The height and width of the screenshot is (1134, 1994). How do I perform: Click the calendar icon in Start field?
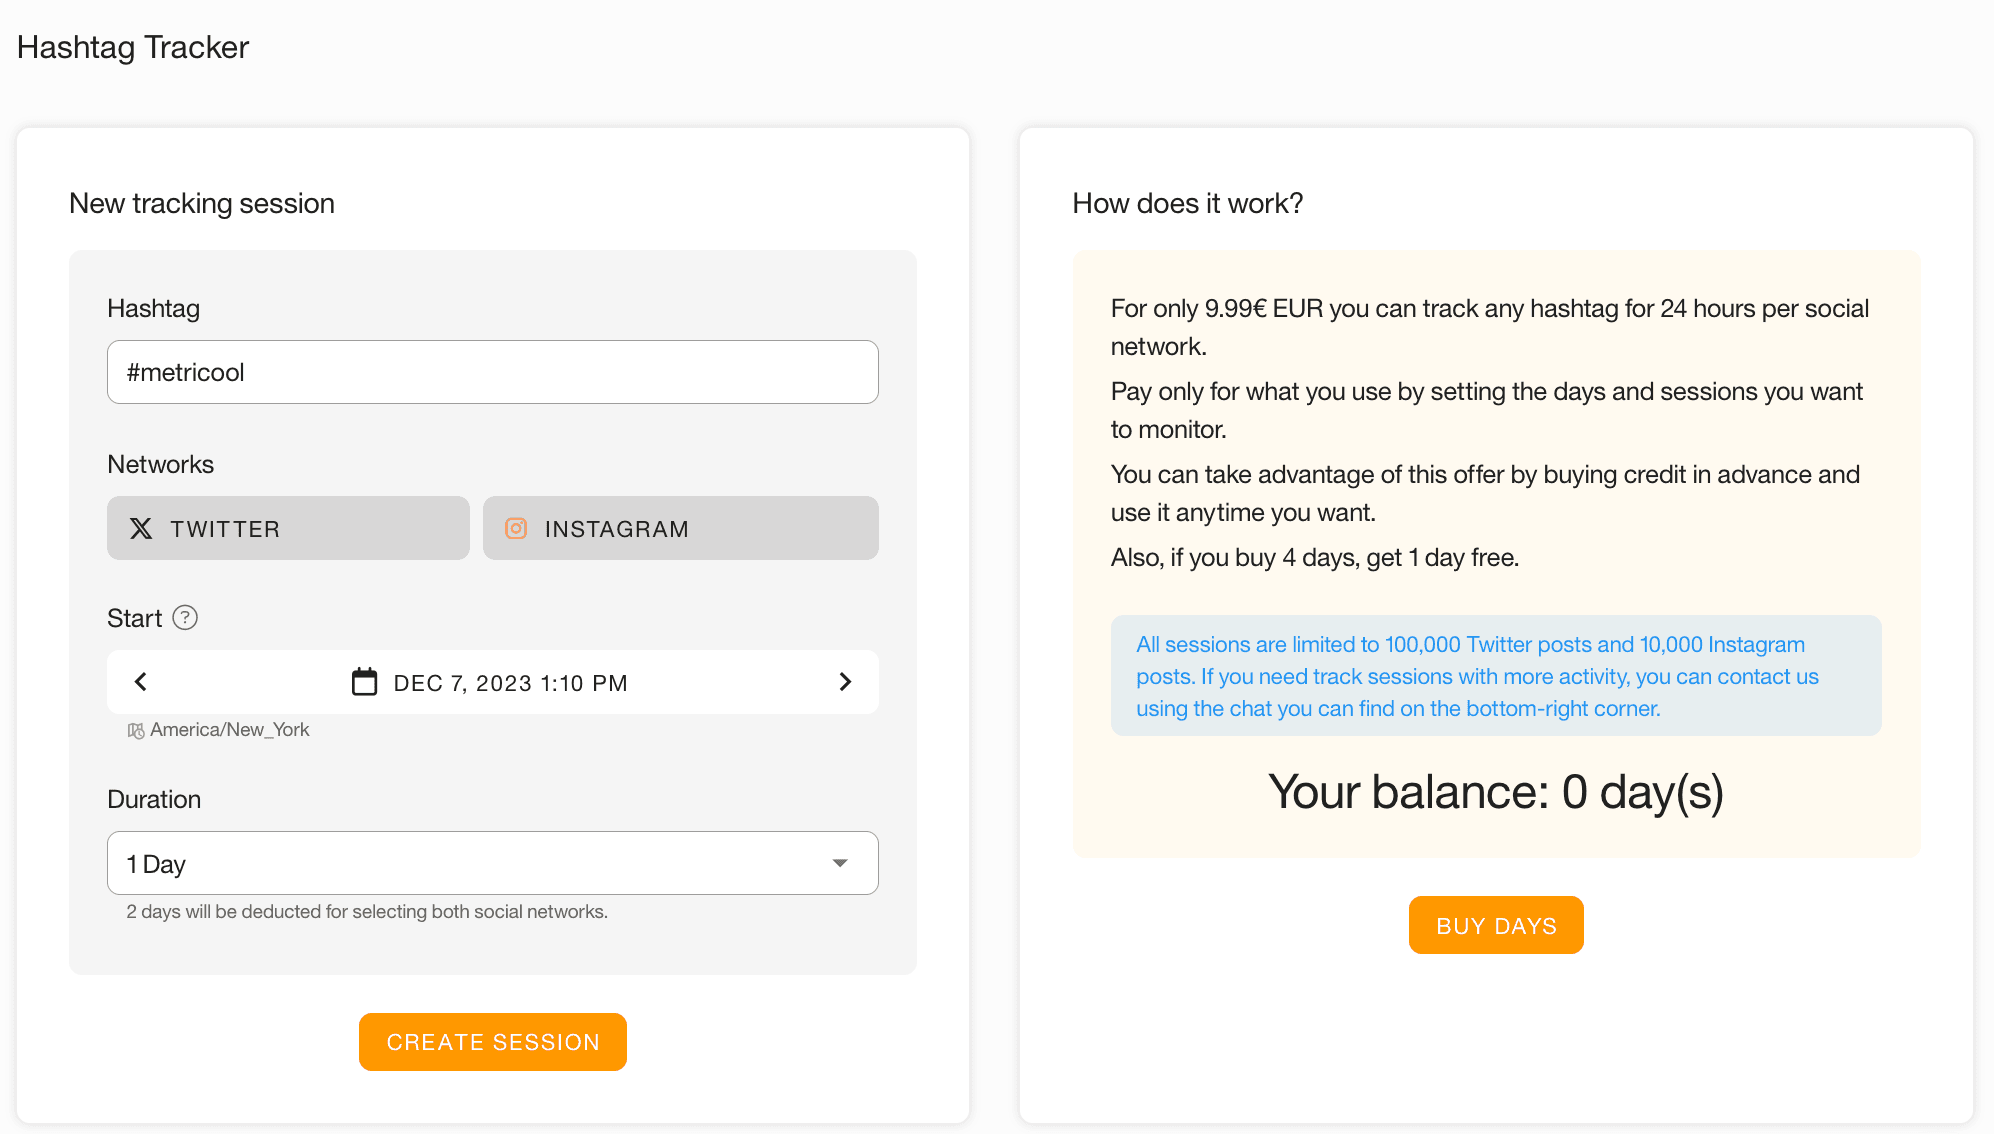click(x=364, y=682)
